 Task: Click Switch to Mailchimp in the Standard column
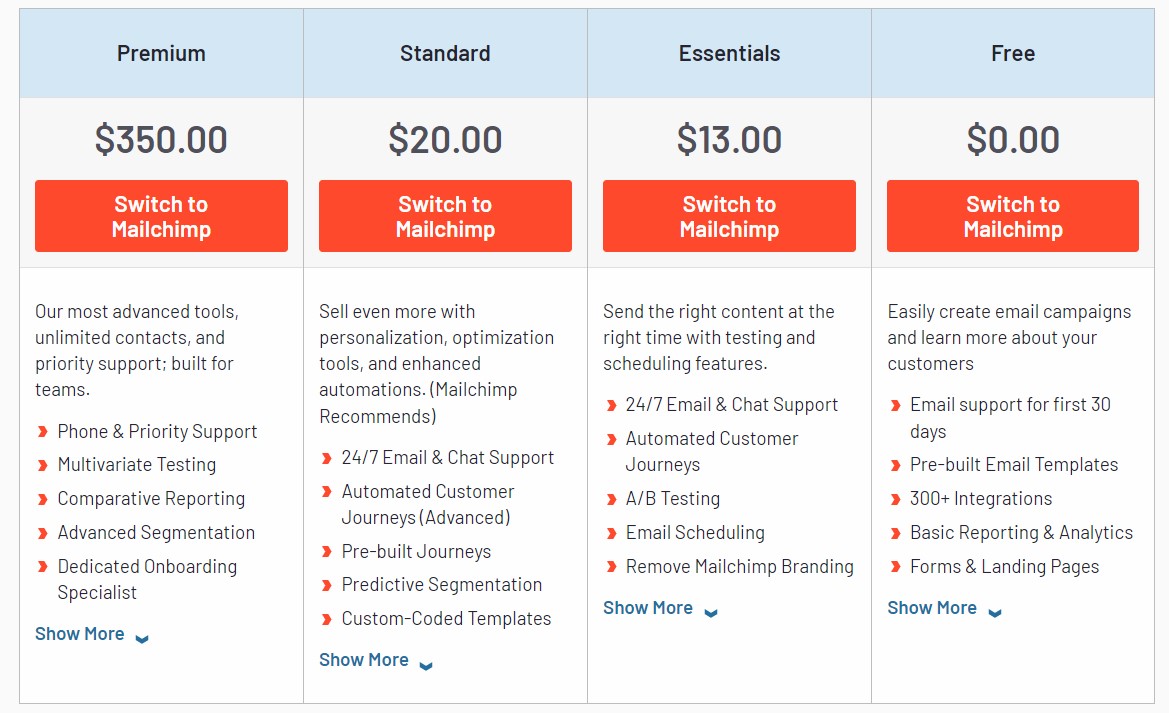coord(445,216)
